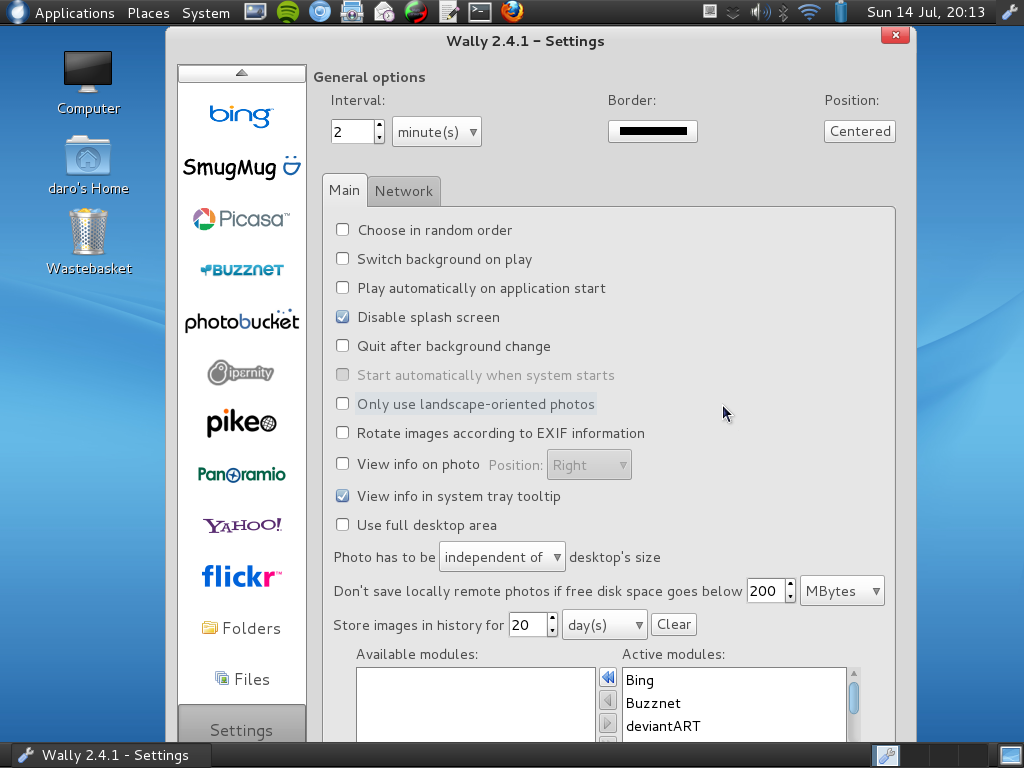The height and width of the screenshot is (768, 1024).
Task: Open the Flickr module
Action: point(241,577)
